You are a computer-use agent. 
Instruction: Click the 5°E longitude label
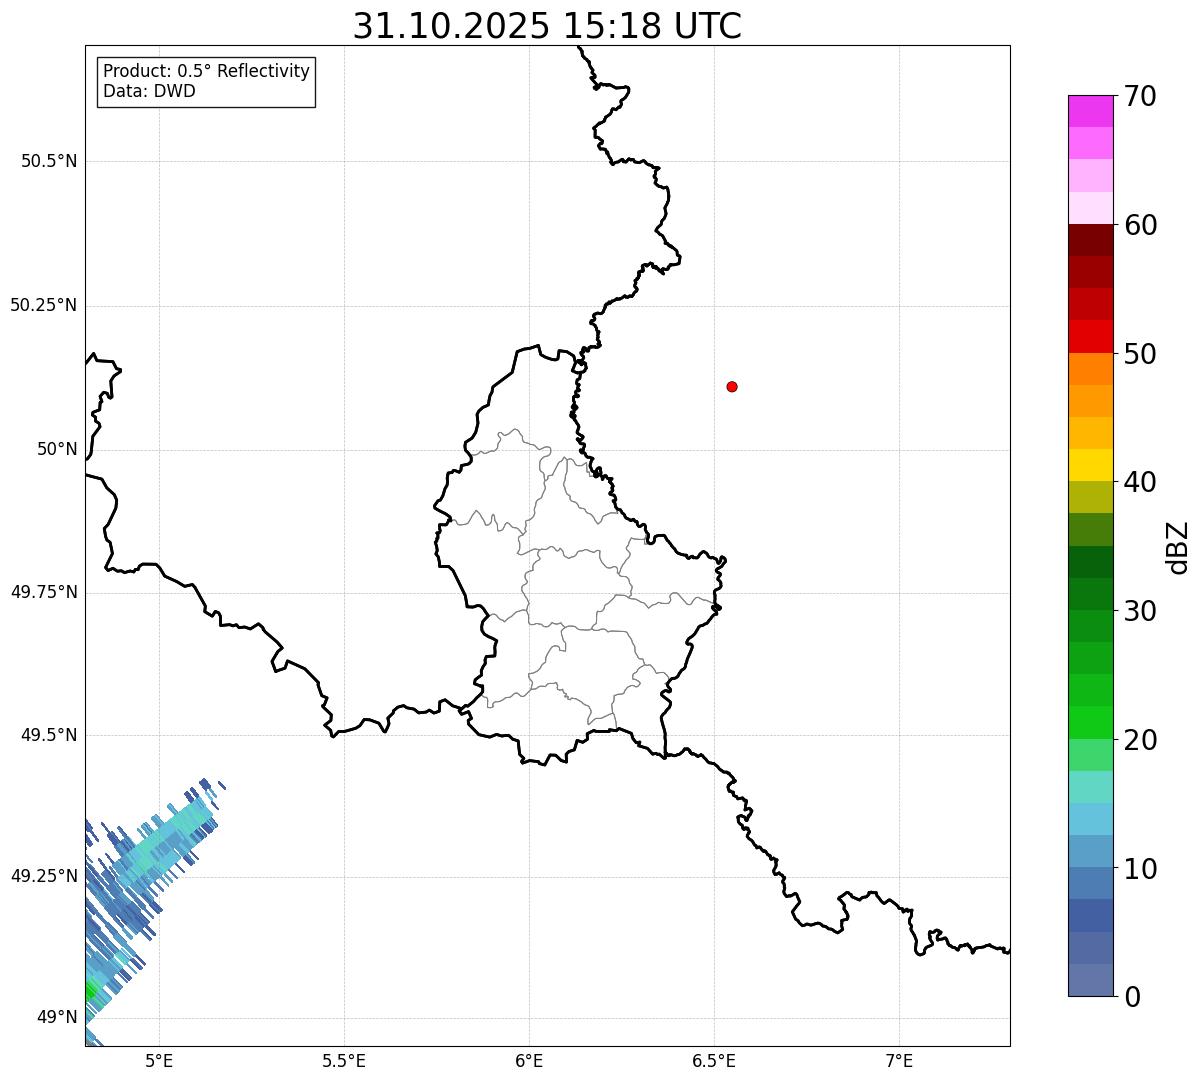pos(159,1060)
